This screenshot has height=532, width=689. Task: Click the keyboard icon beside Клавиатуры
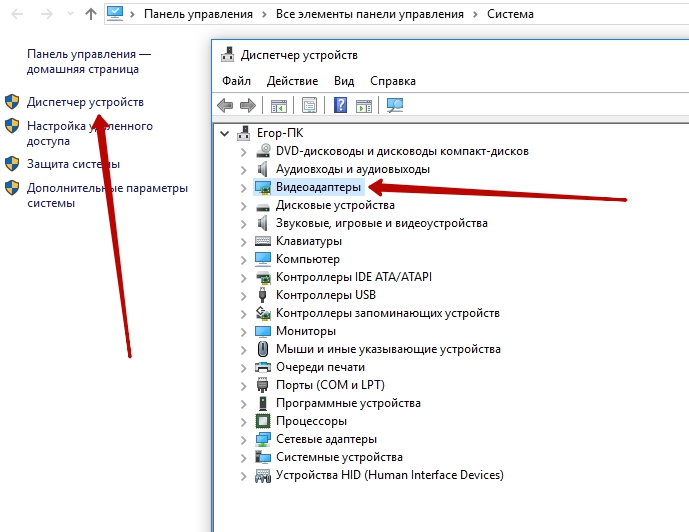pos(263,241)
